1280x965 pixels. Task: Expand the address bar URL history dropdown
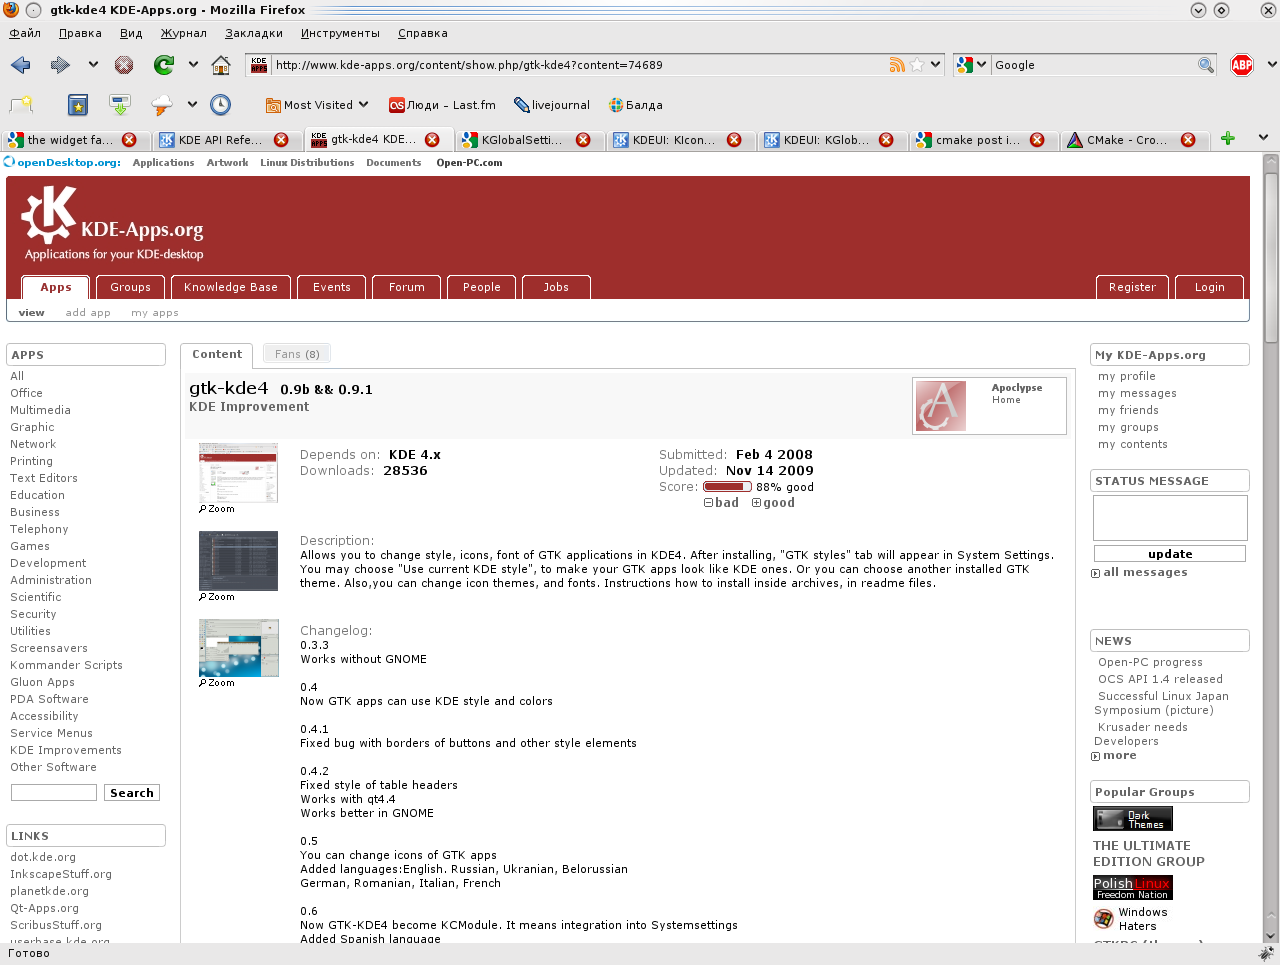pyautogui.click(x=936, y=65)
